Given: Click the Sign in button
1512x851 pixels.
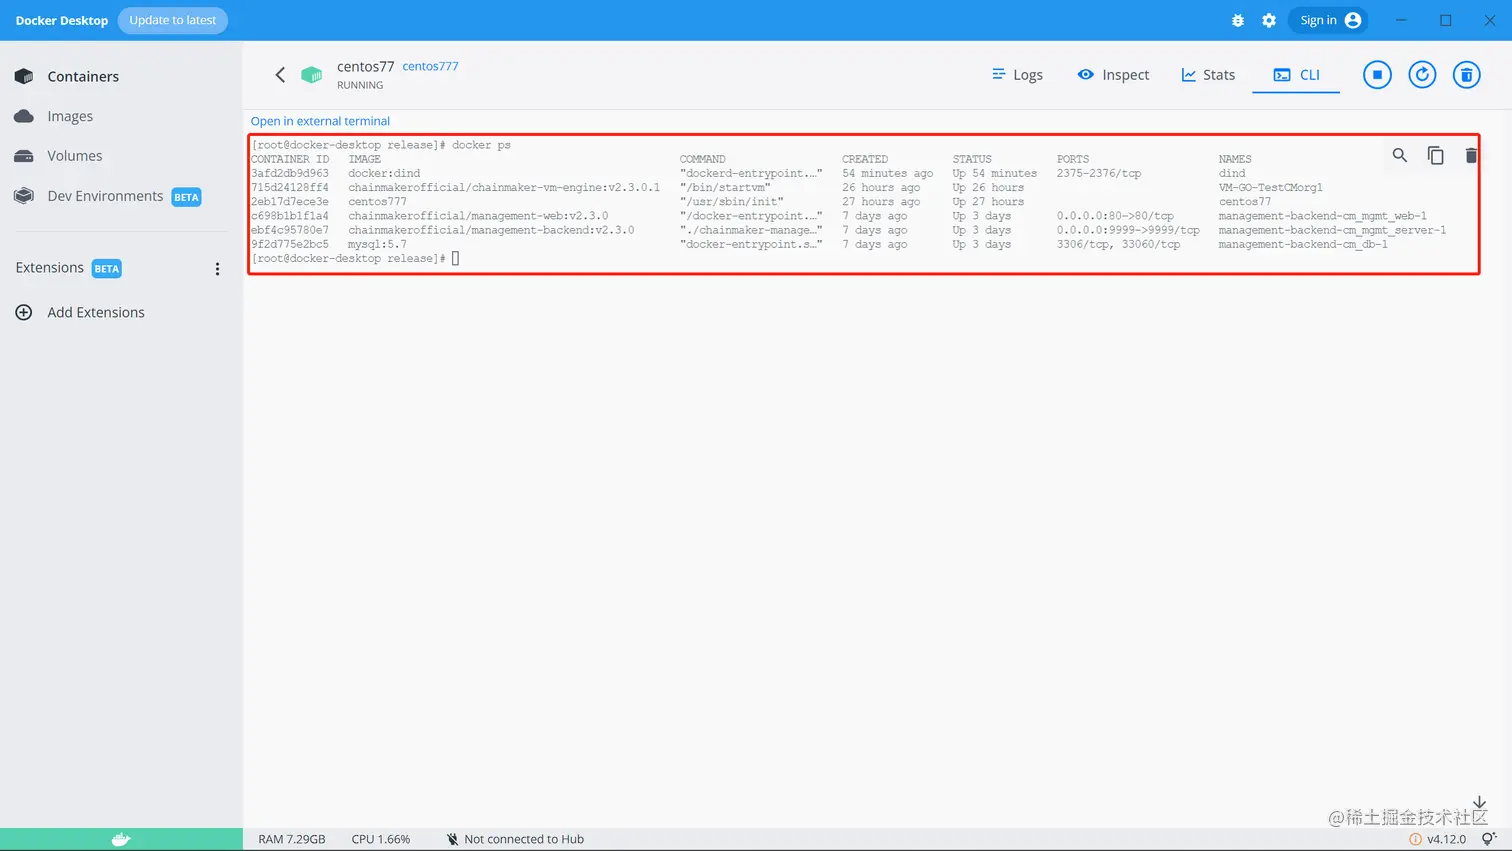Looking at the screenshot, I should coord(1330,20).
